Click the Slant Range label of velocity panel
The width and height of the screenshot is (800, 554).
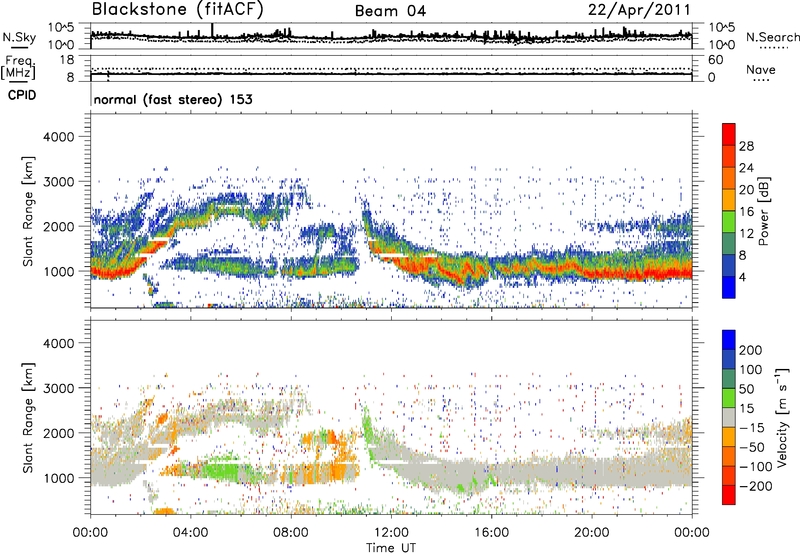pyautogui.click(x=29, y=417)
